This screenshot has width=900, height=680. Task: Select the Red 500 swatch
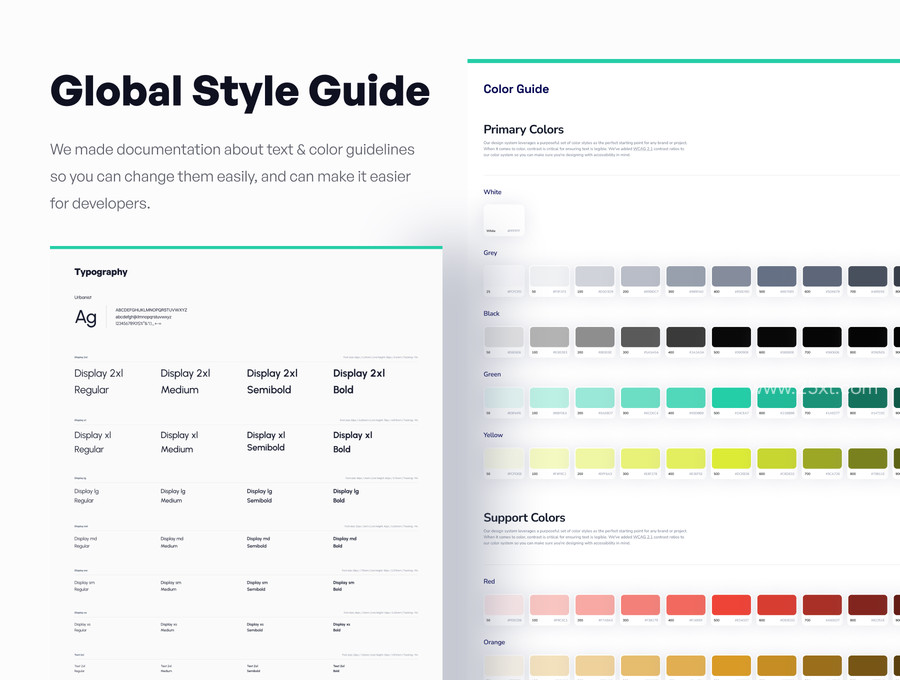(731, 605)
